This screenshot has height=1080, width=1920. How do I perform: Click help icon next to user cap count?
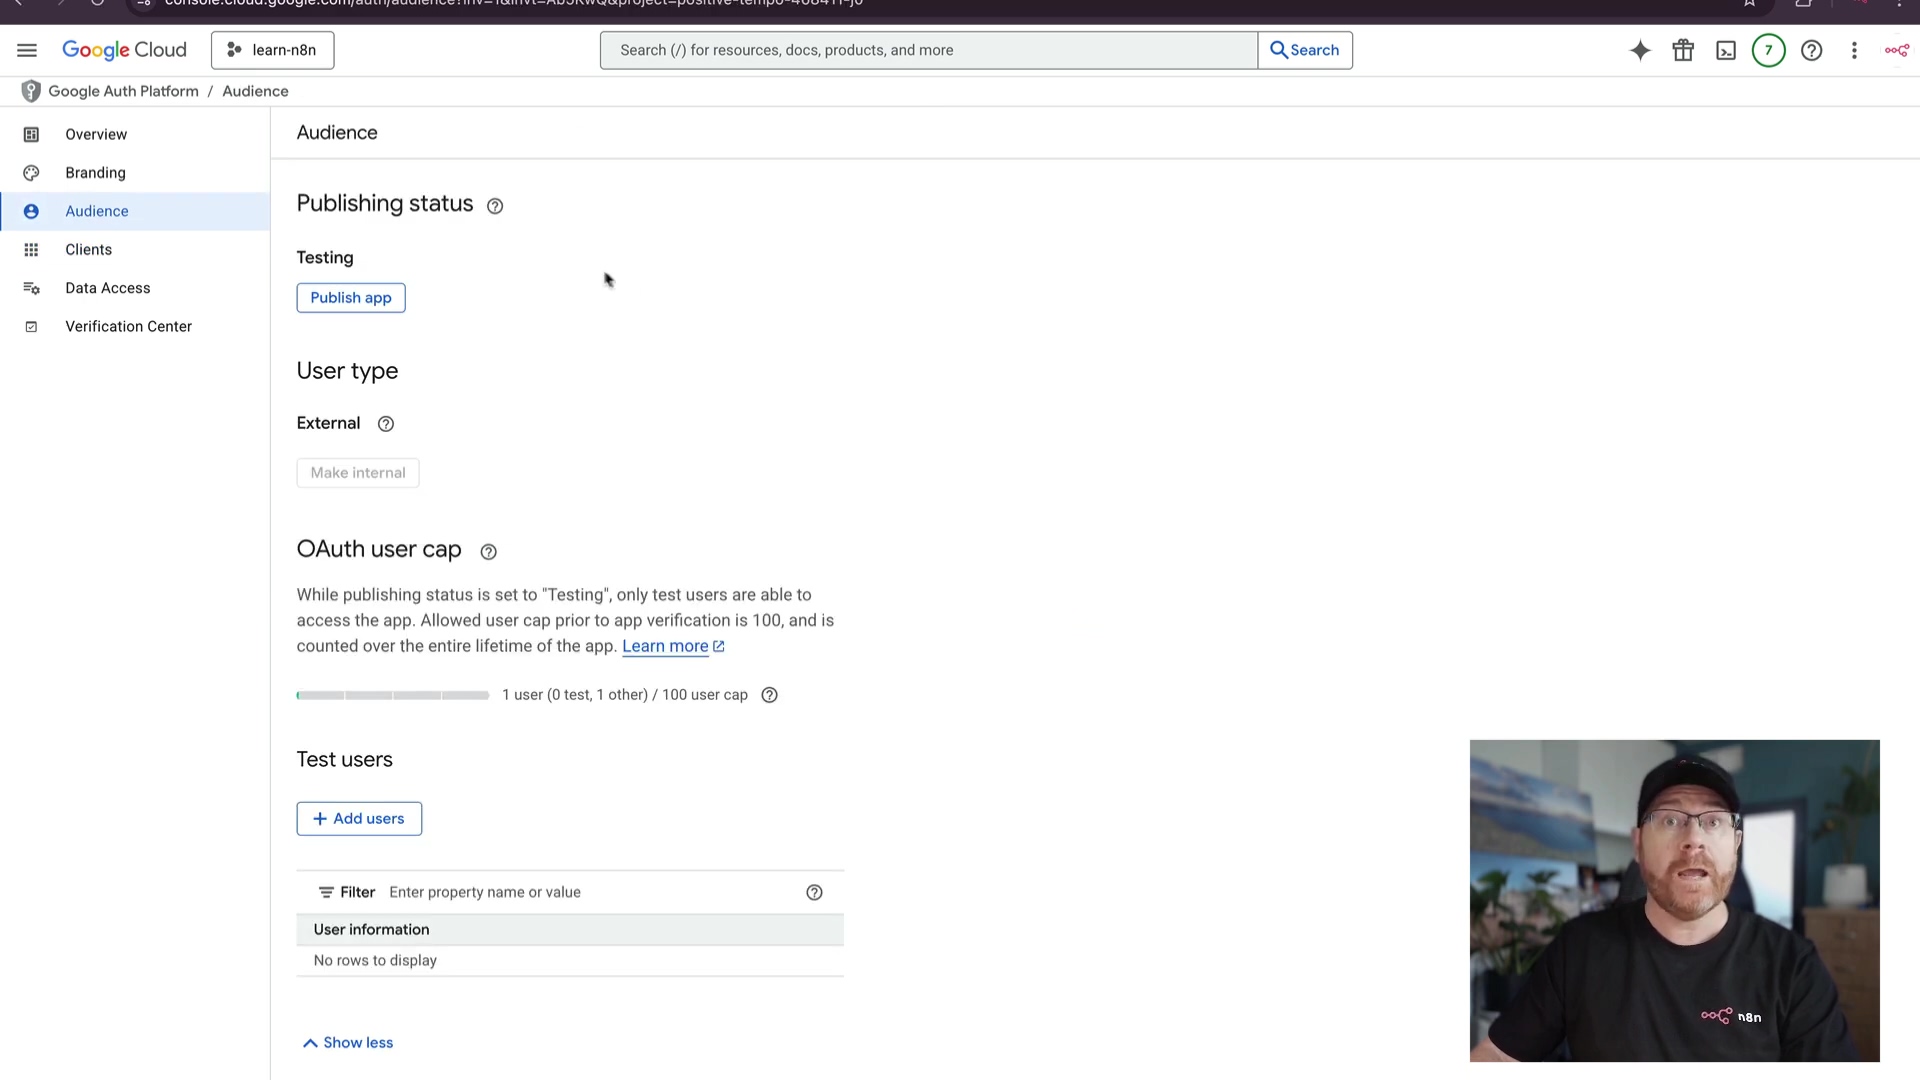coord(769,695)
